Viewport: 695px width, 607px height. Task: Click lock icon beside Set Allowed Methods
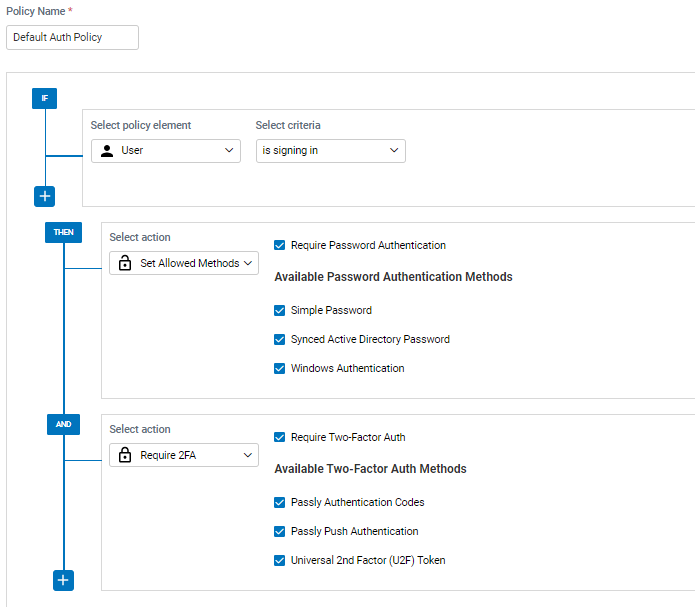coord(125,263)
